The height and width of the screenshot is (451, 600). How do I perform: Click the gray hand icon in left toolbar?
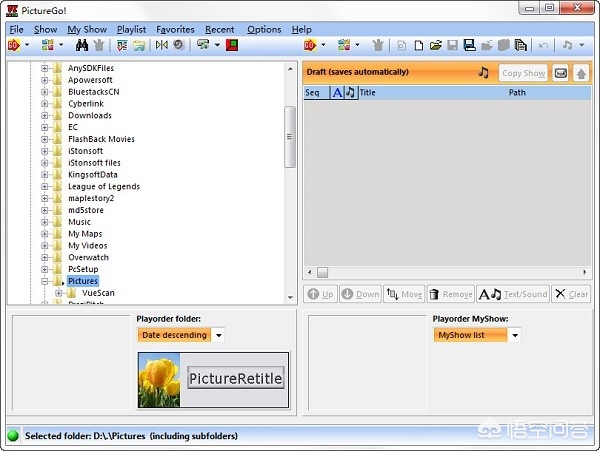tap(99, 45)
